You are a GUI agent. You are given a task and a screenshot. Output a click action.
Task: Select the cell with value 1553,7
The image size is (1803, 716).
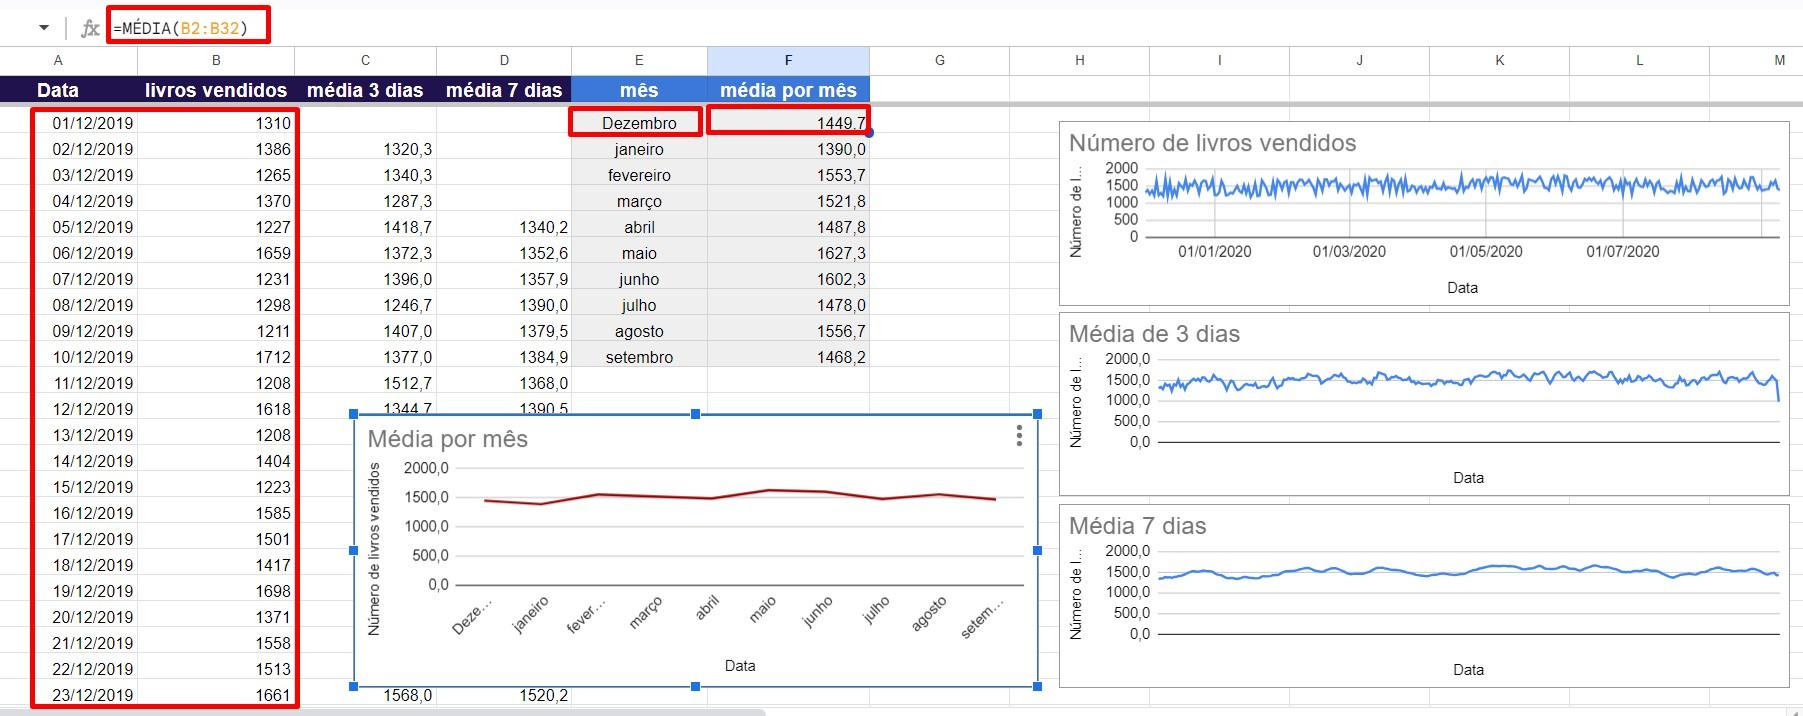(788, 175)
